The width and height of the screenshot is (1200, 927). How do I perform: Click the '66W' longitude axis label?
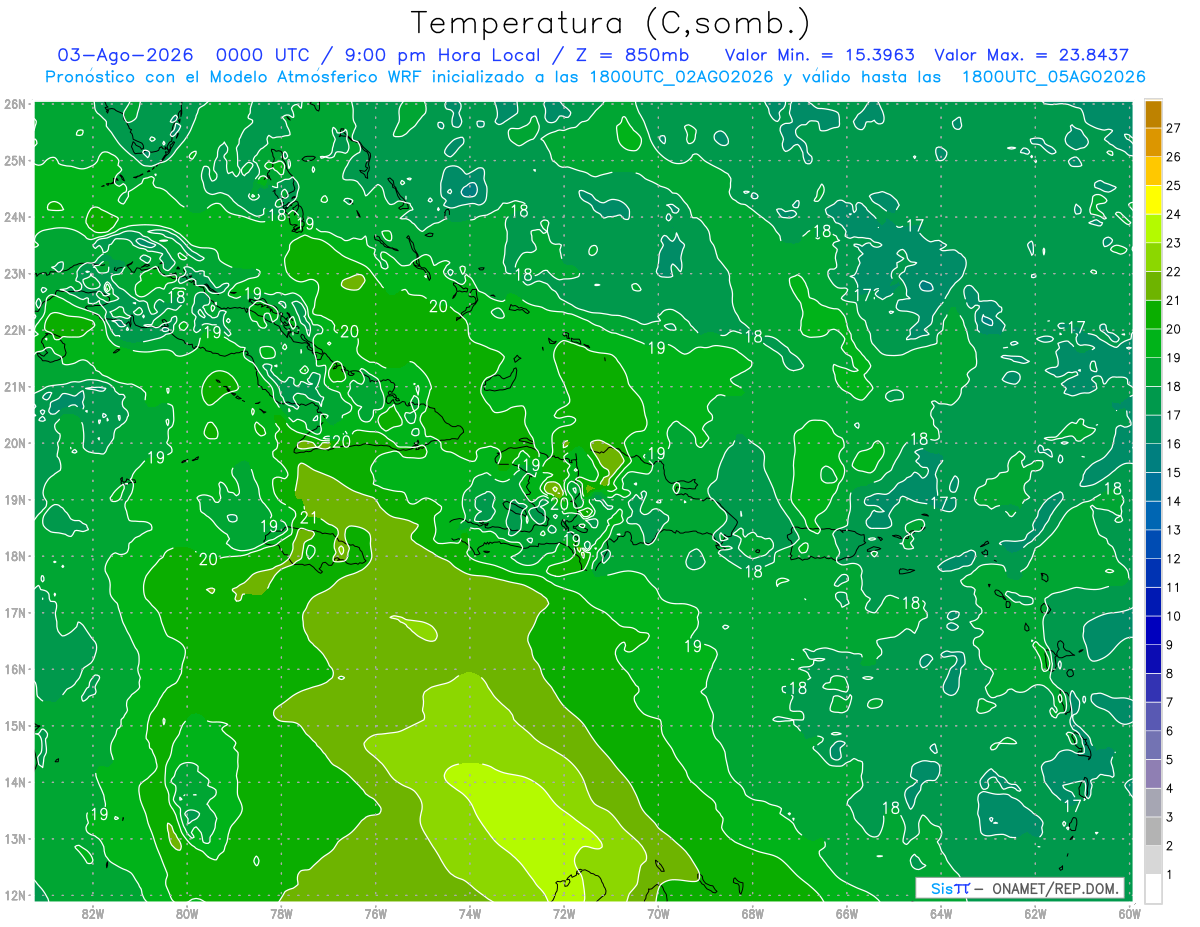pos(847,913)
